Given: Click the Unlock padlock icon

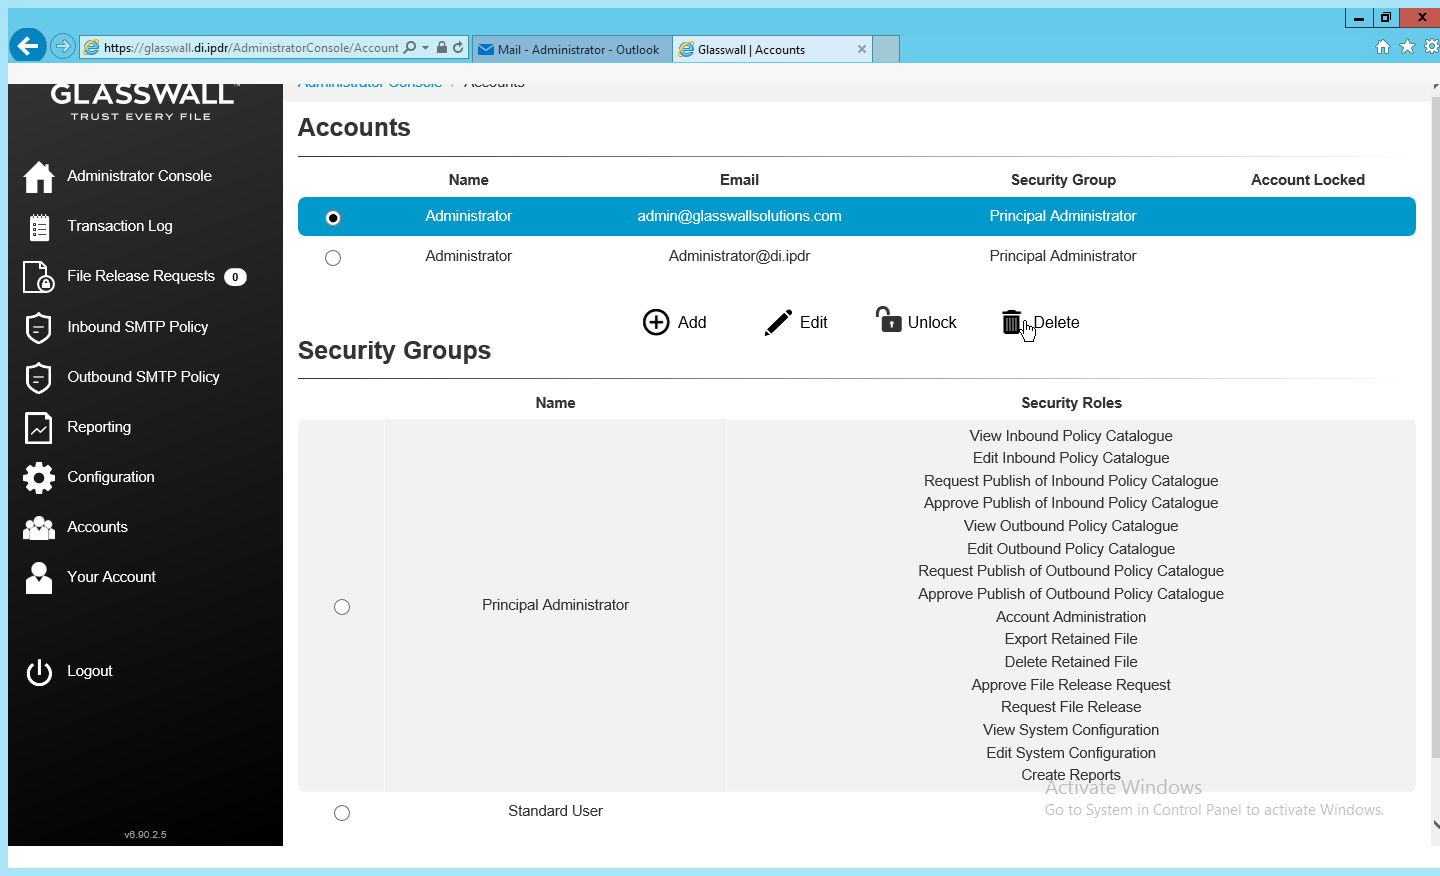Looking at the screenshot, I should tap(888, 320).
